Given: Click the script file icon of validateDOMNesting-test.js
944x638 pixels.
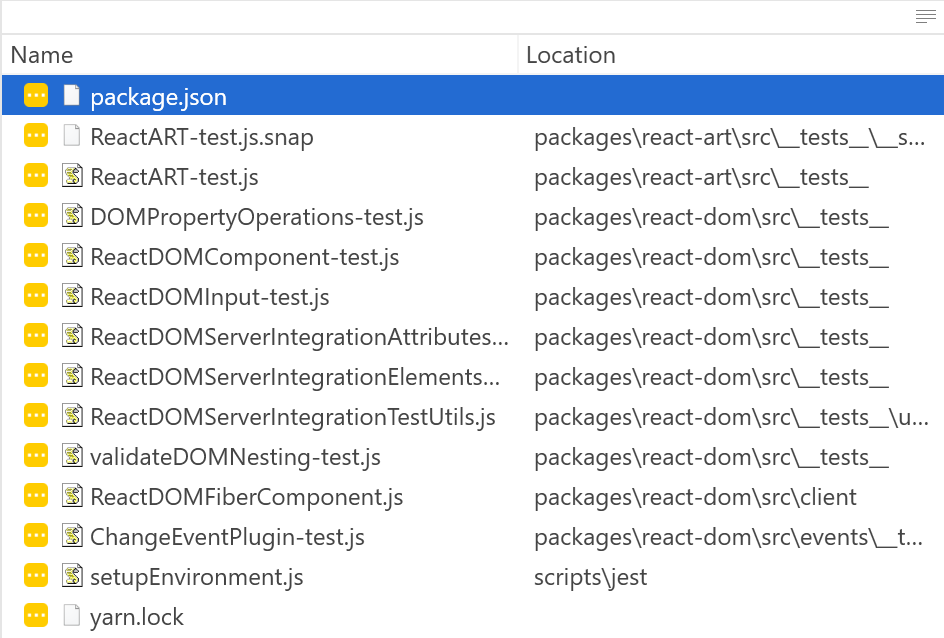Looking at the screenshot, I should click(x=72, y=456).
